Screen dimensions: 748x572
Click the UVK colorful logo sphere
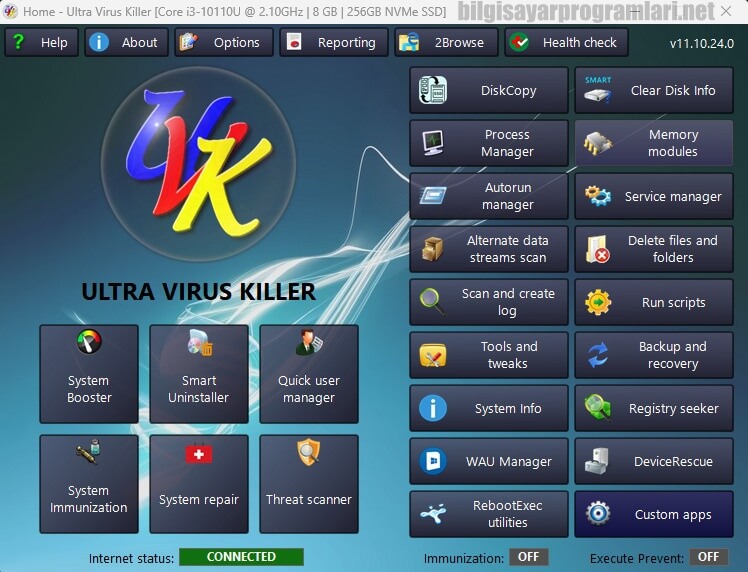pos(198,165)
